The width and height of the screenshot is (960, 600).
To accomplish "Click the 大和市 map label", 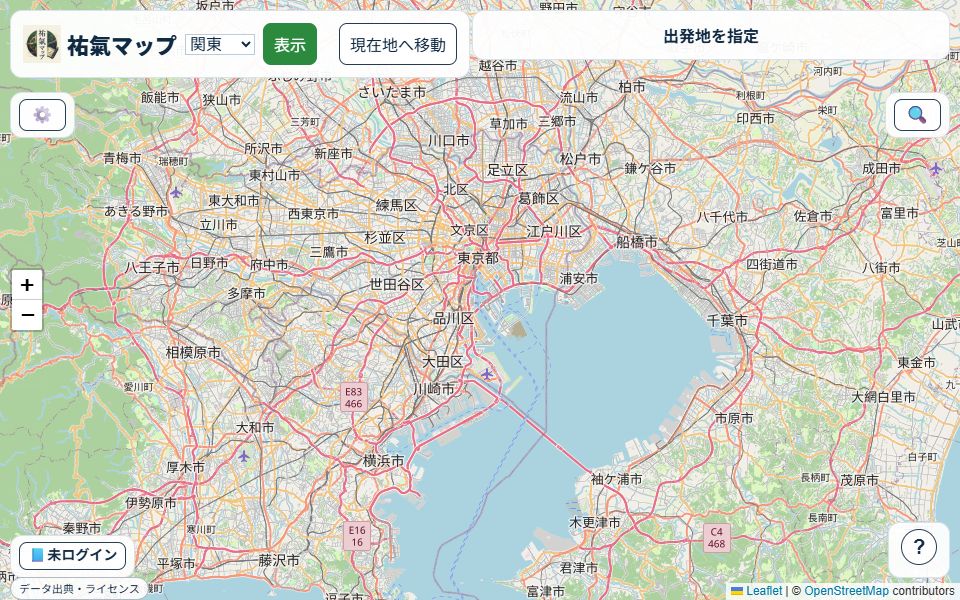I will pyautogui.click(x=255, y=427).
